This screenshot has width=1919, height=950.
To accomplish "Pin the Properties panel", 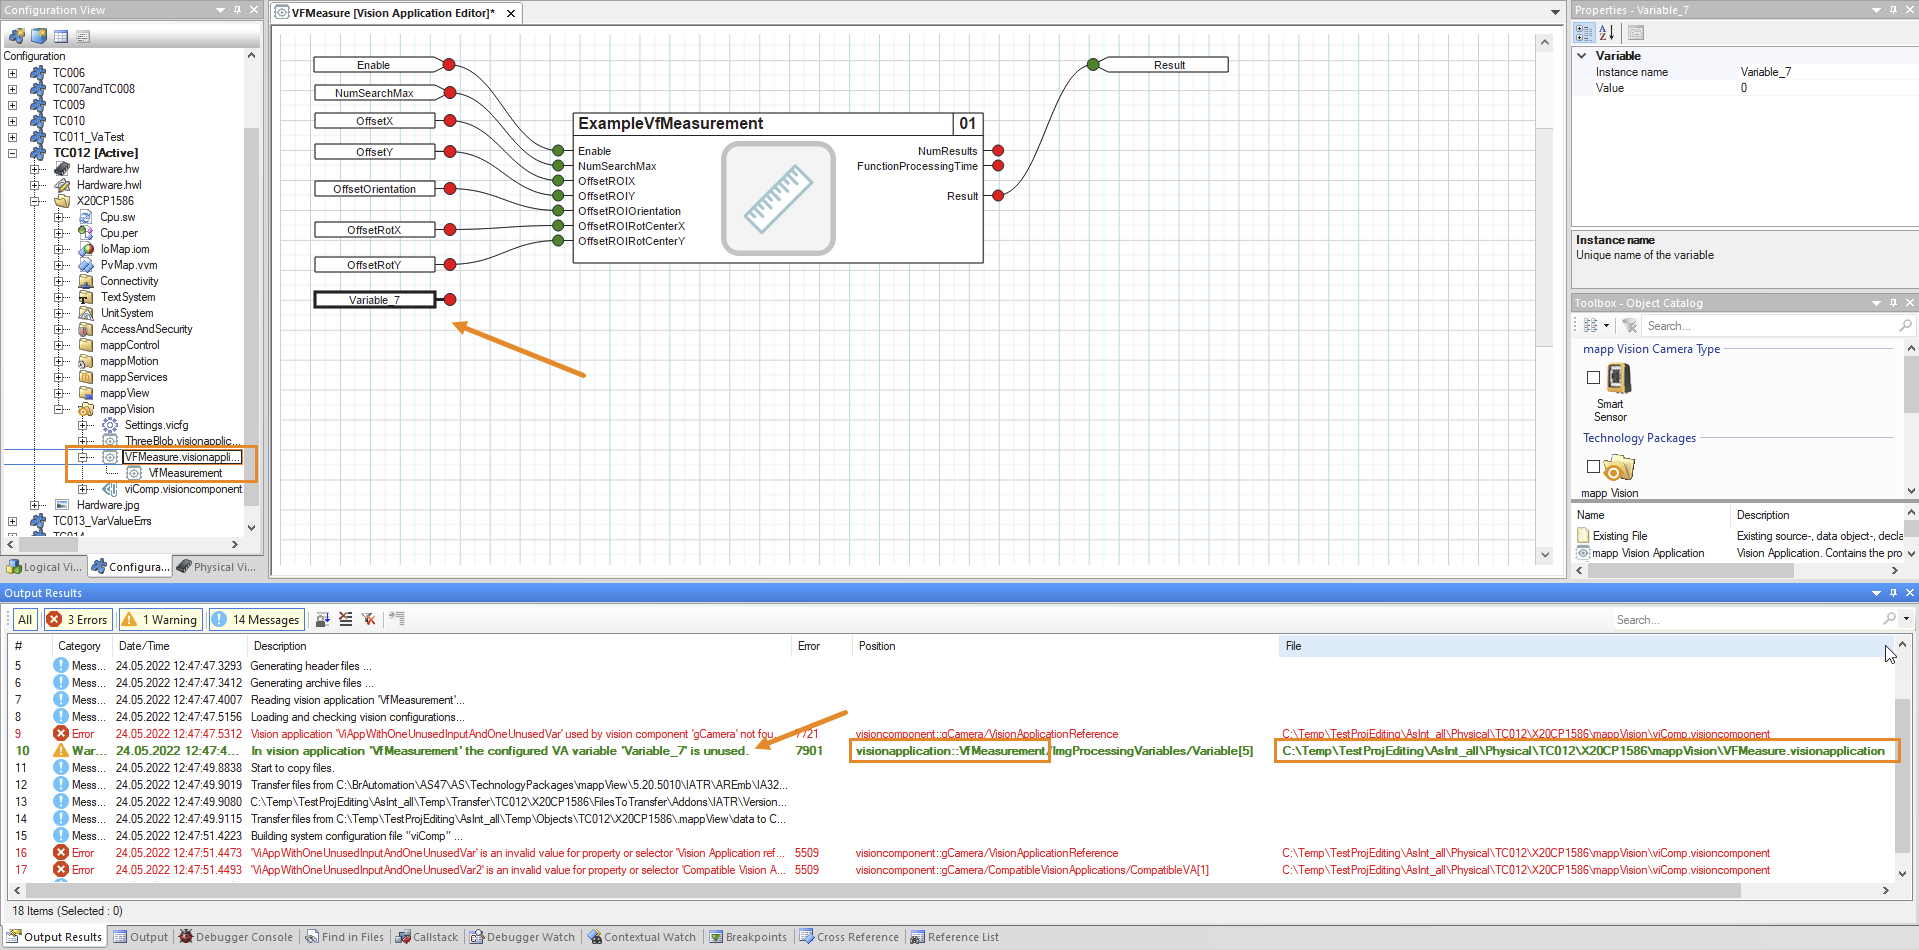I will 1893,10.
